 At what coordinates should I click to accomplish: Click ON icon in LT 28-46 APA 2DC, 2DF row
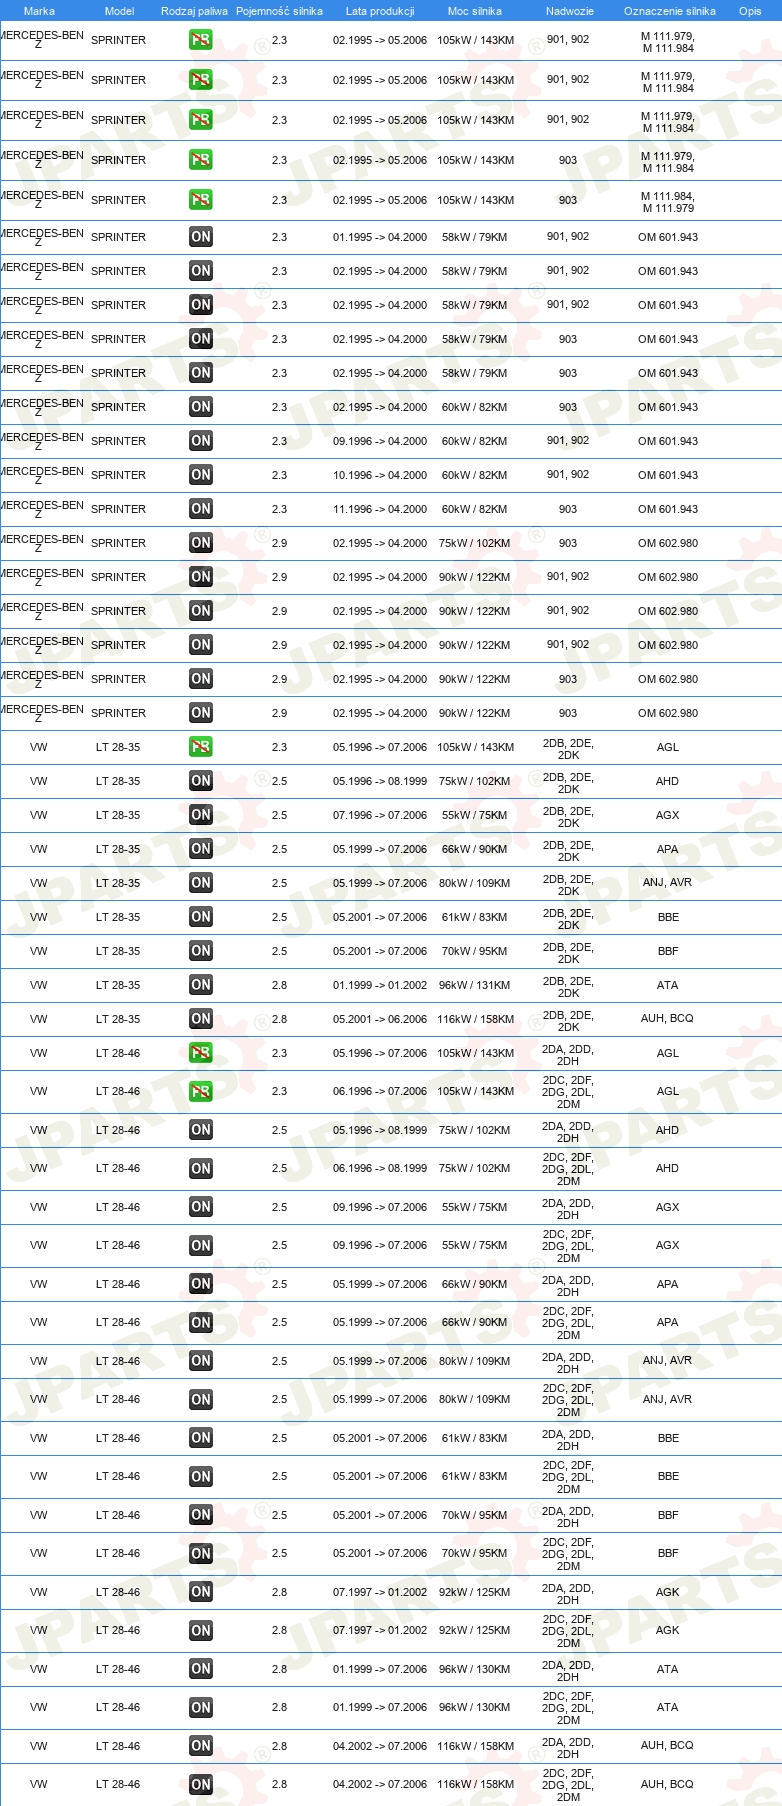click(x=201, y=1322)
